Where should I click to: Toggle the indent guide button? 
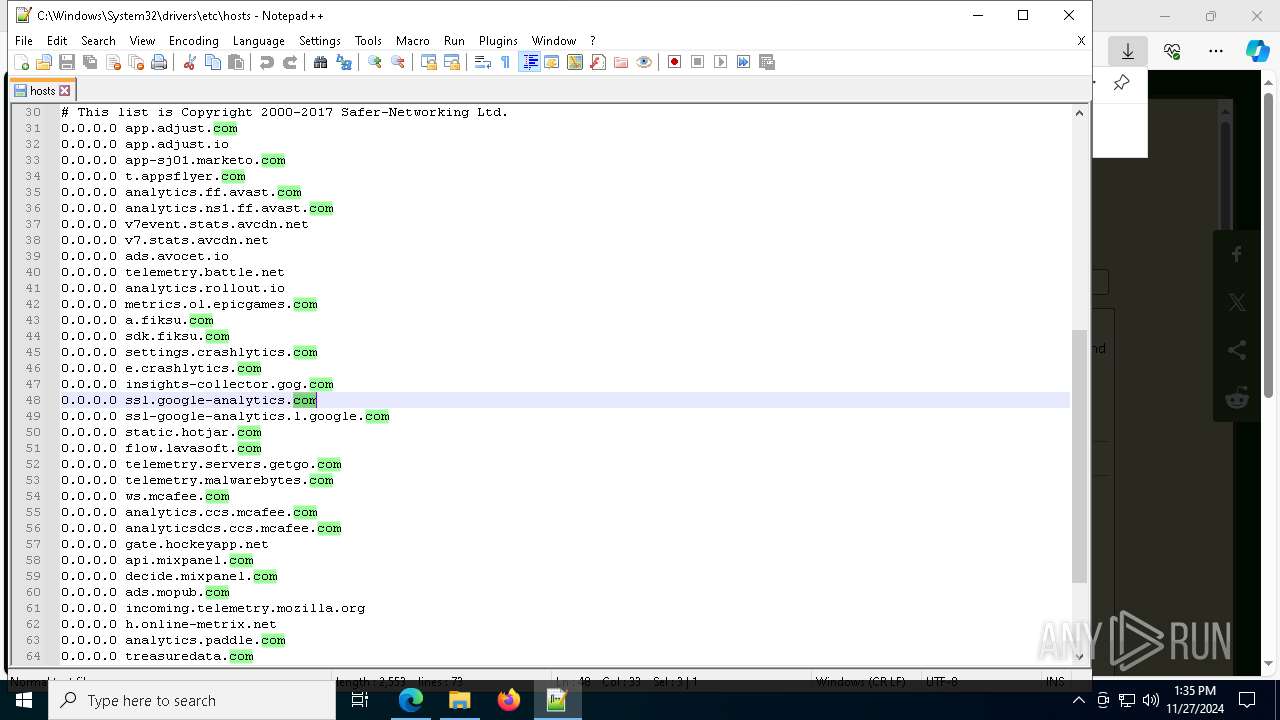point(530,62)
